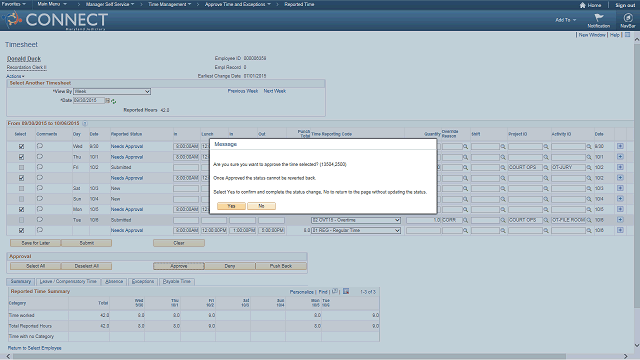The width and height of the screenshot is (640, 360).
Task: Open the Overtime time reporting code dropdown
Action: (356, 220)
